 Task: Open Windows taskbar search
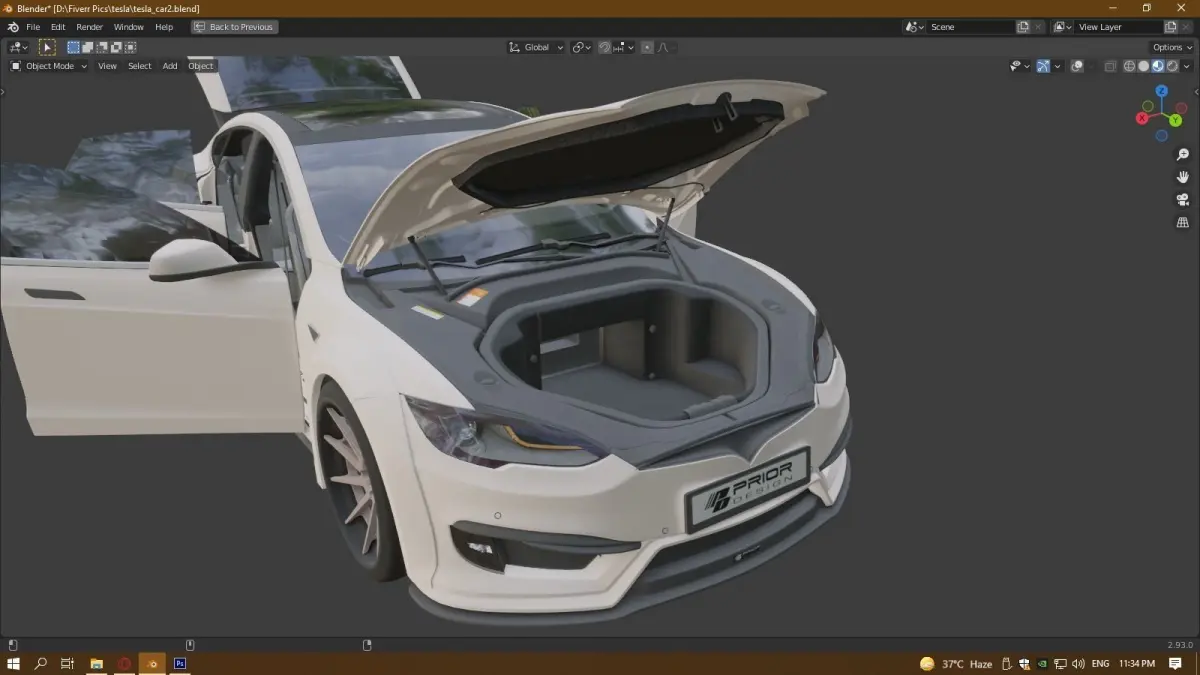(41, 663)
